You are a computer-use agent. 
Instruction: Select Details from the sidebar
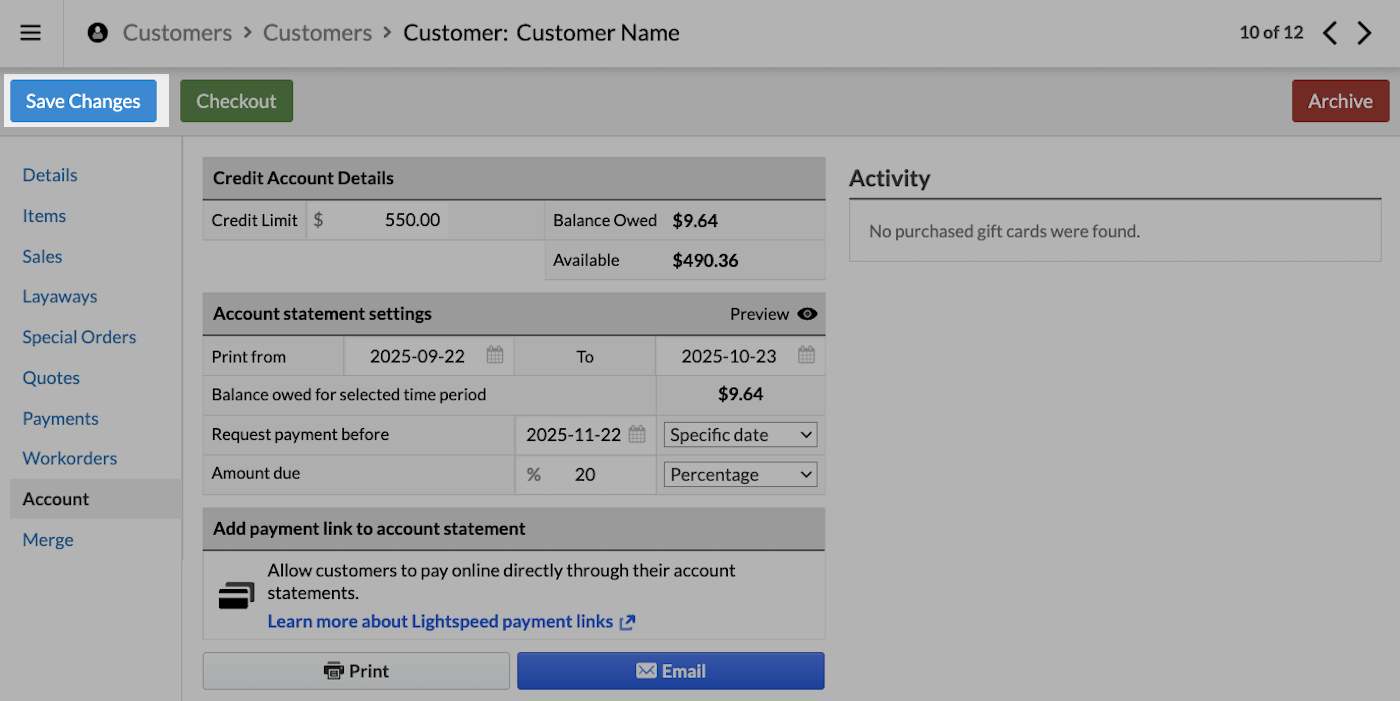(49, 174)
